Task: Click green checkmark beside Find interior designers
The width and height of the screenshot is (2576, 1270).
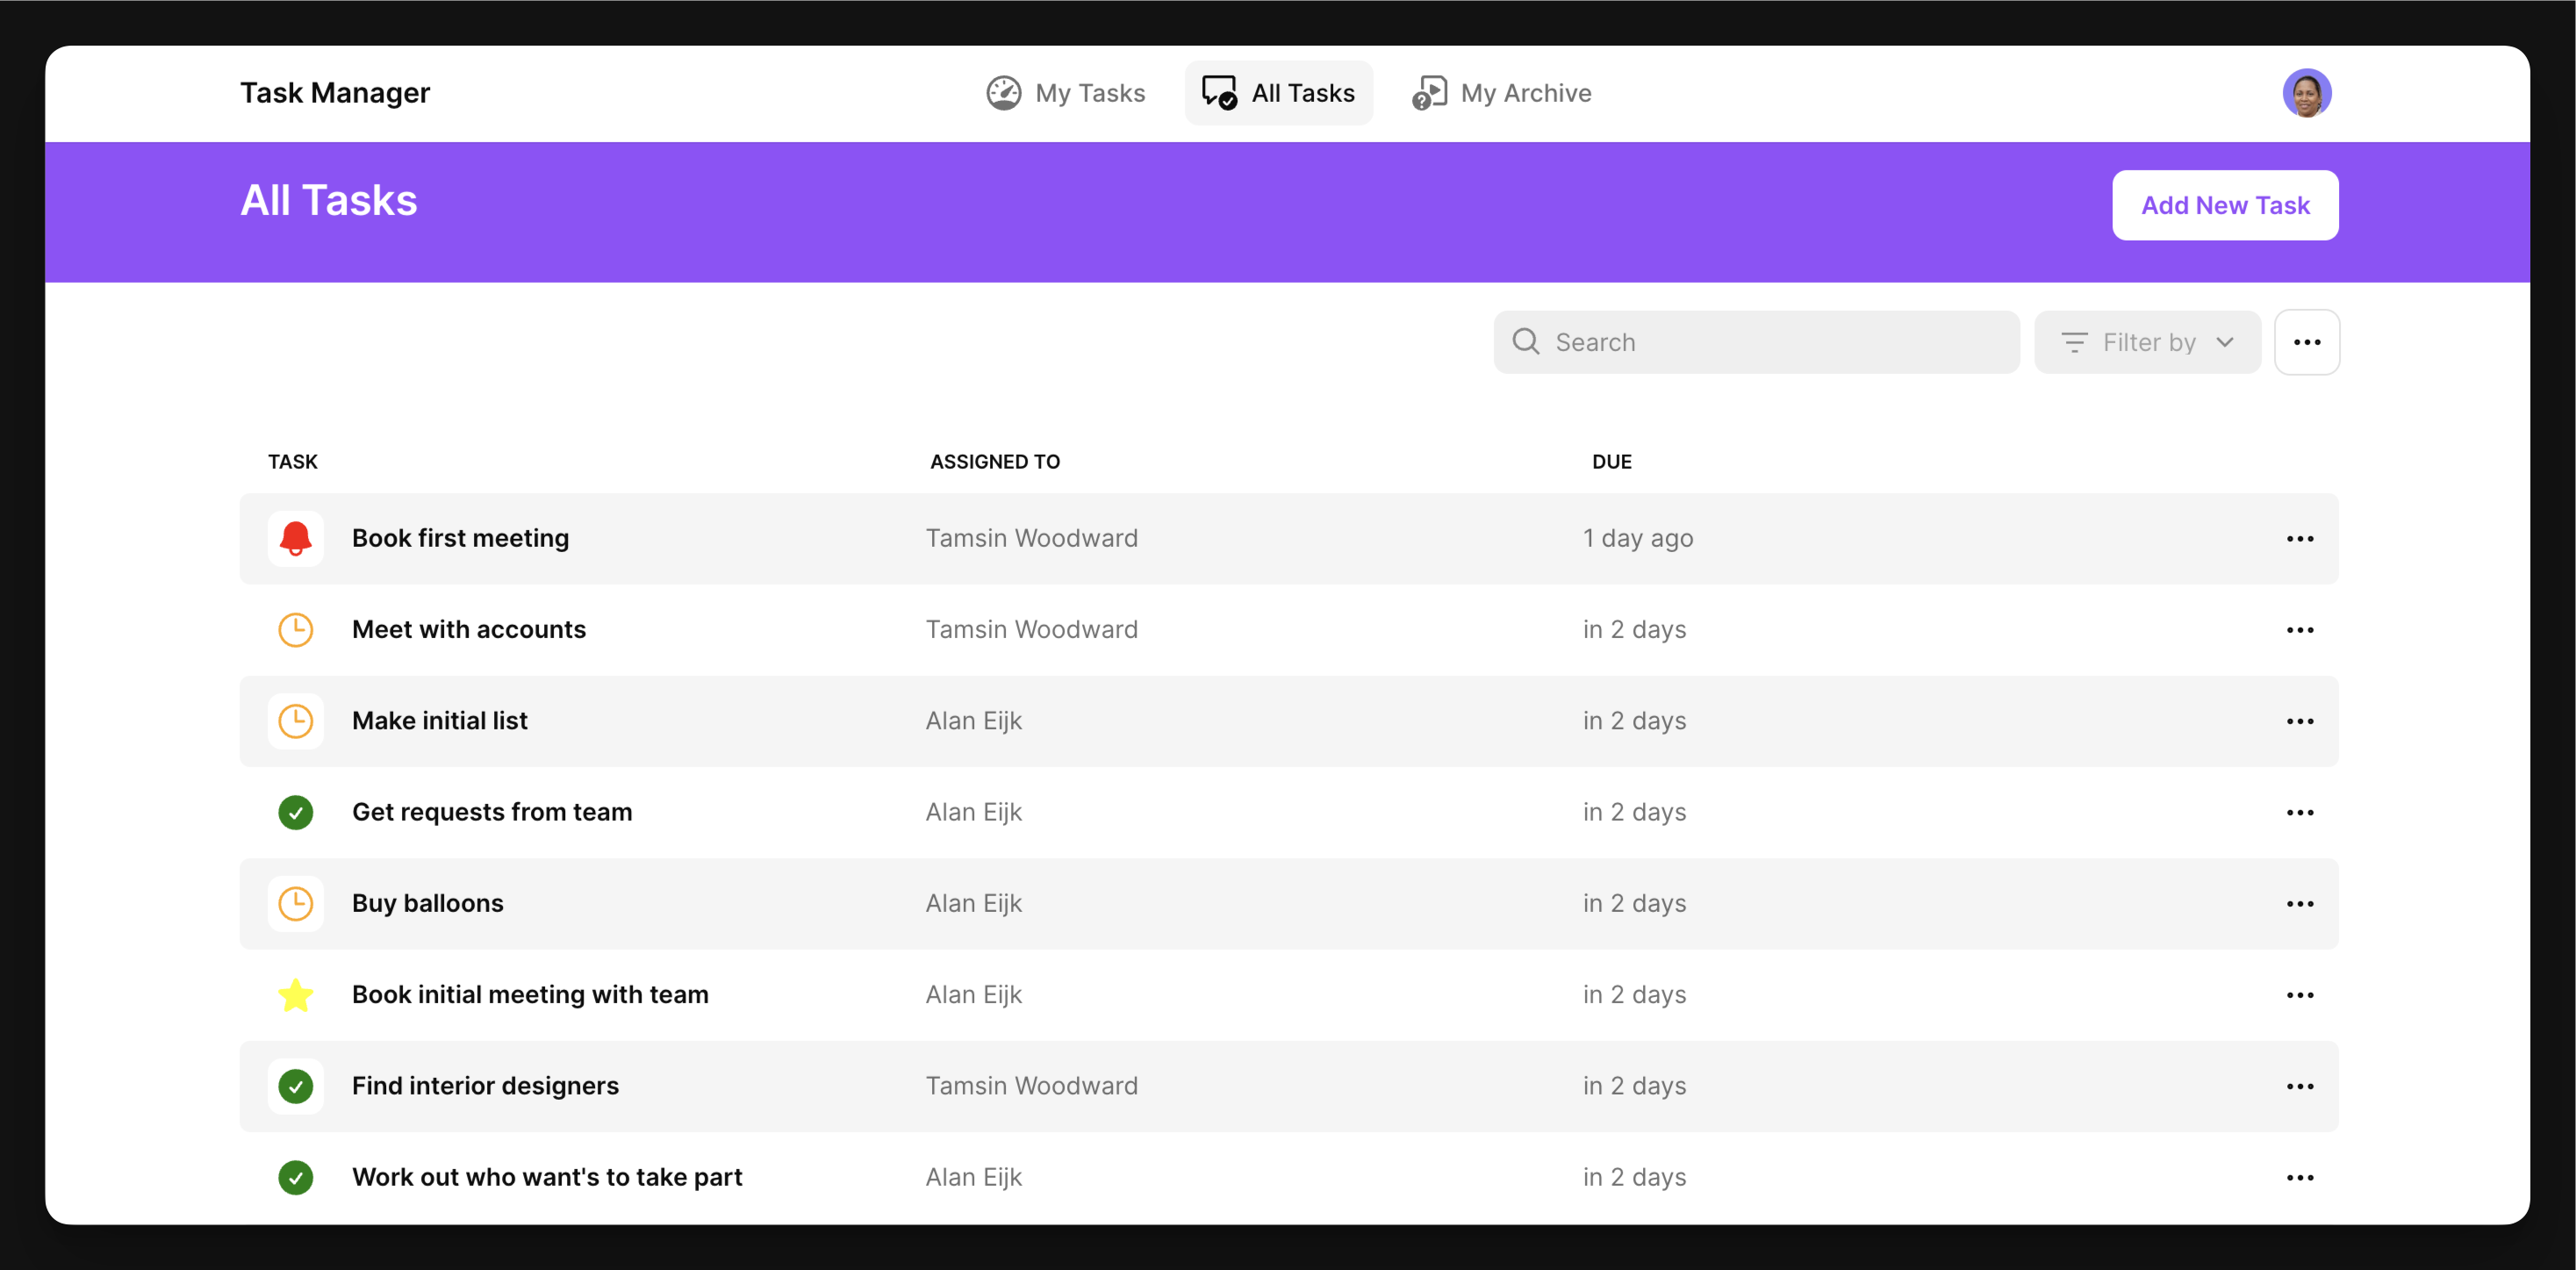Action: 295,1086
